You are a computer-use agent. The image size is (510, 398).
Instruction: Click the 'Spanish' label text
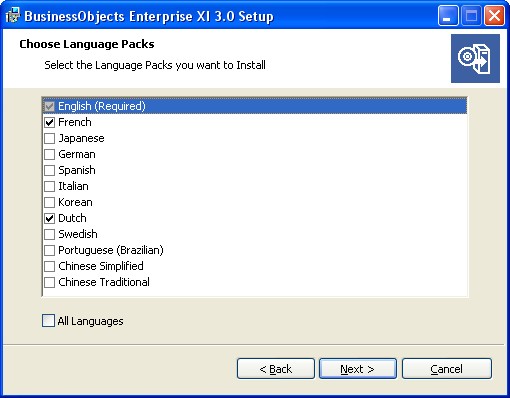[77, 170]
